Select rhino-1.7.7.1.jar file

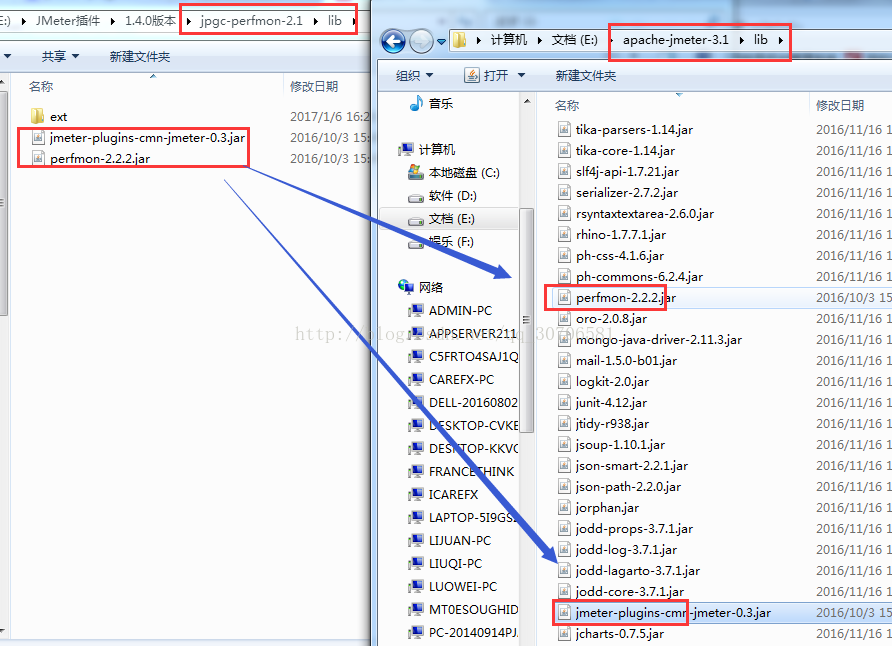point(612,235)
